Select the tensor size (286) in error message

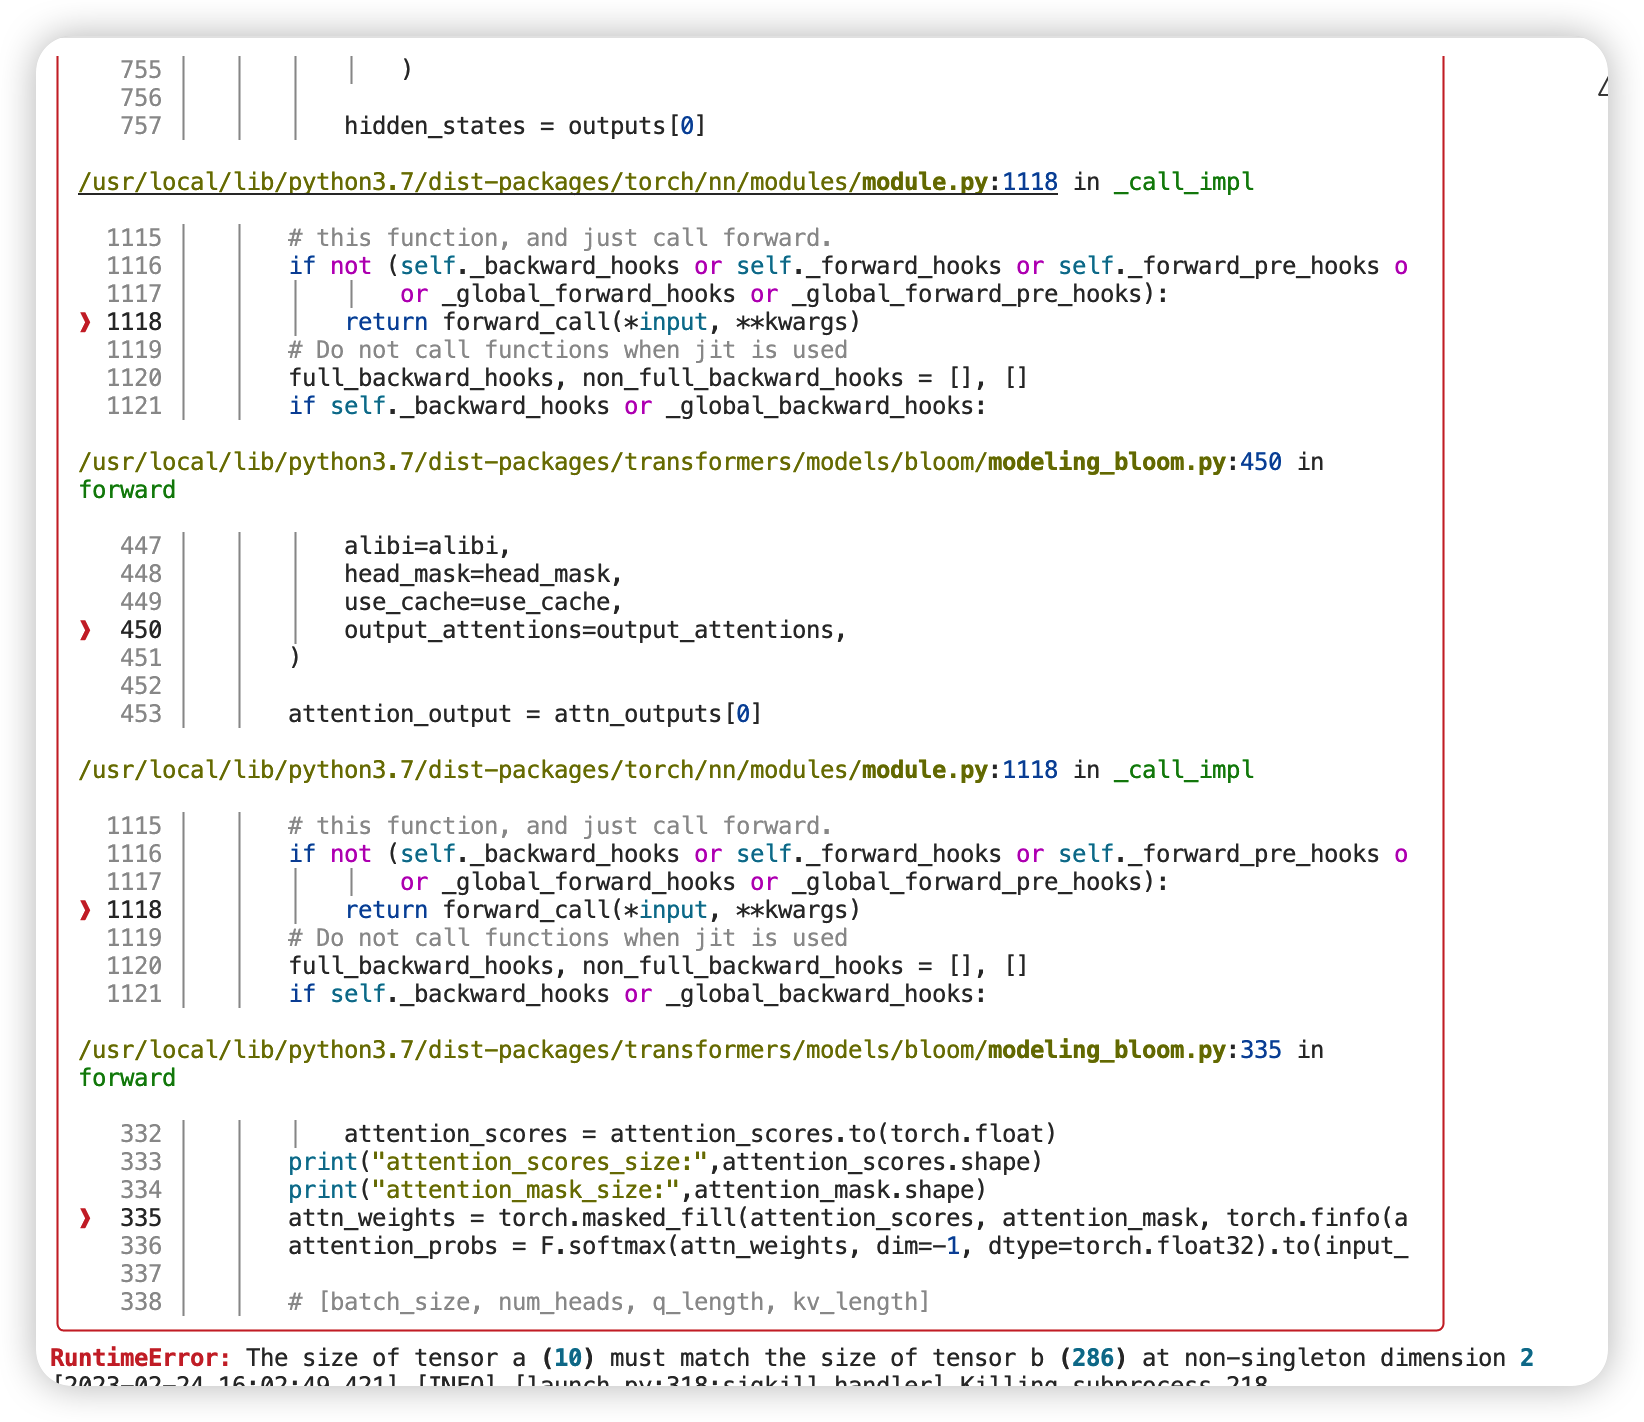tap(1092, 1356)
